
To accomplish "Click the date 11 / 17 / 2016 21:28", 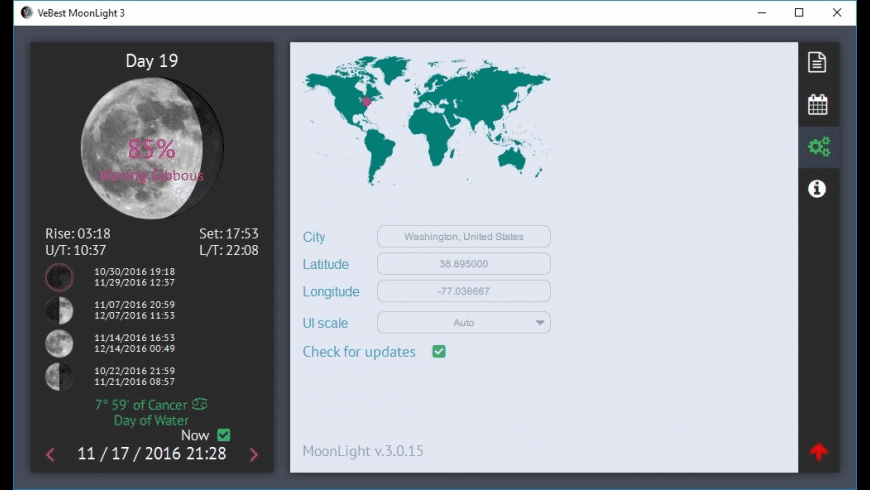I will (152, 453).
